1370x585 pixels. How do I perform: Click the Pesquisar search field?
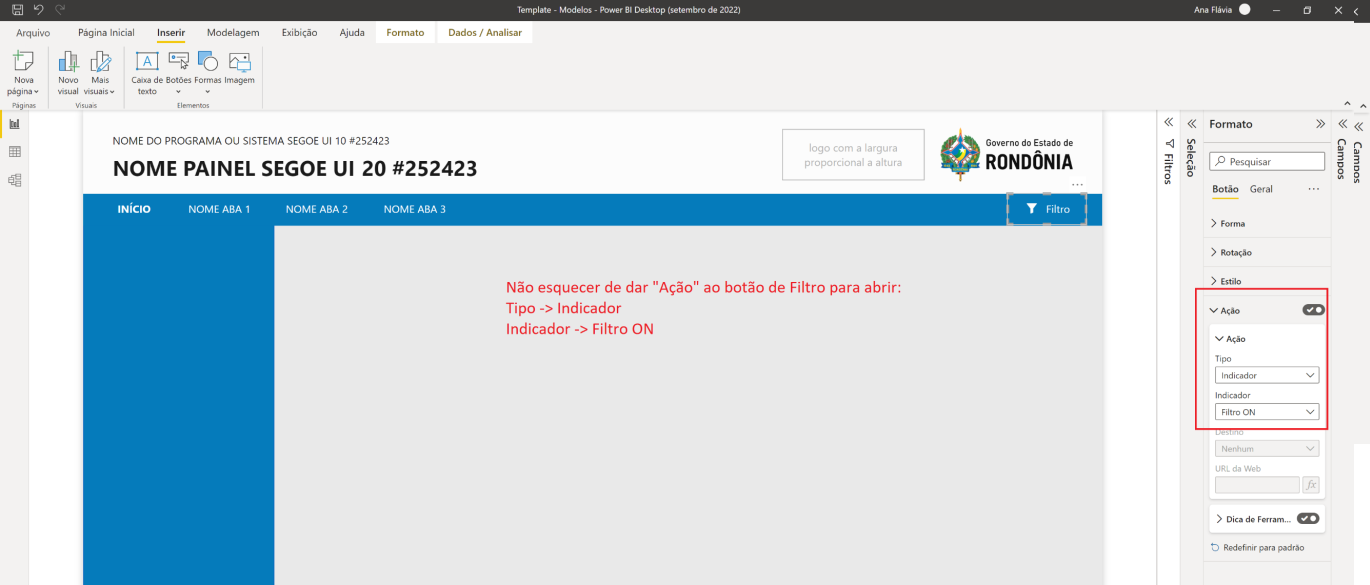1267,161
